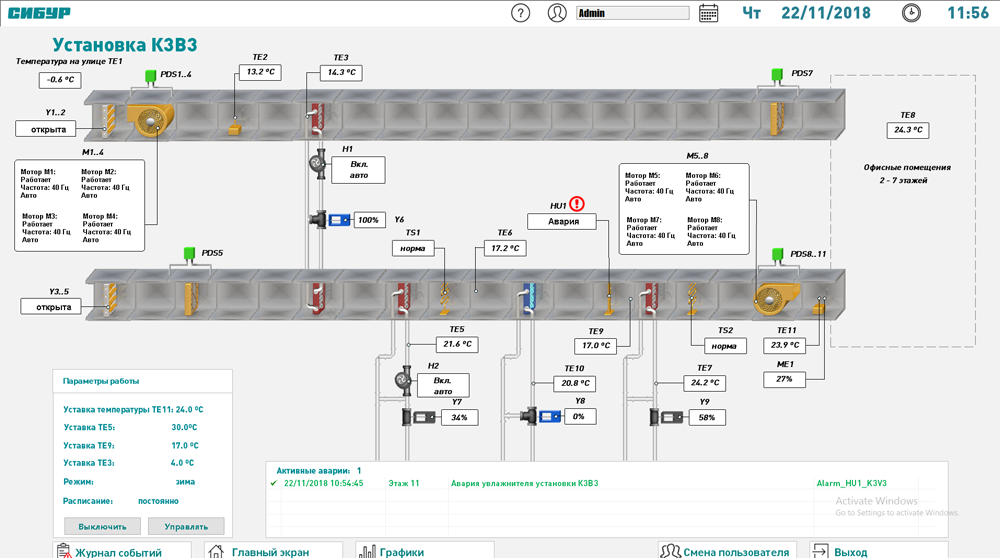Select the Y6 100% value
Screen dimensions: 1000x558
(369, 220)
